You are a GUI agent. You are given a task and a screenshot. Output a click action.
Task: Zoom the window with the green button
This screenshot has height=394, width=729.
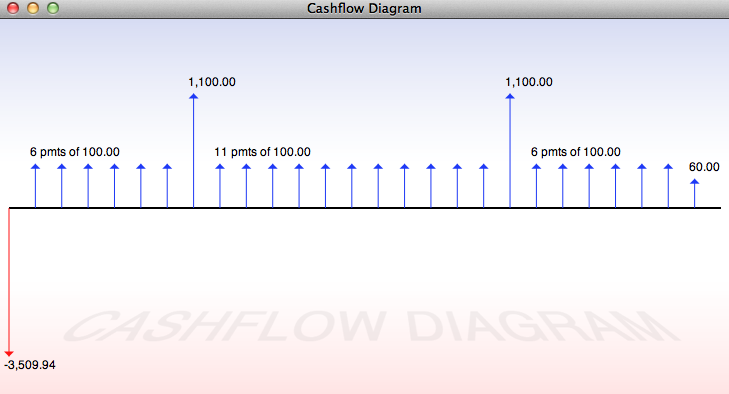click(x=53, y=8)
